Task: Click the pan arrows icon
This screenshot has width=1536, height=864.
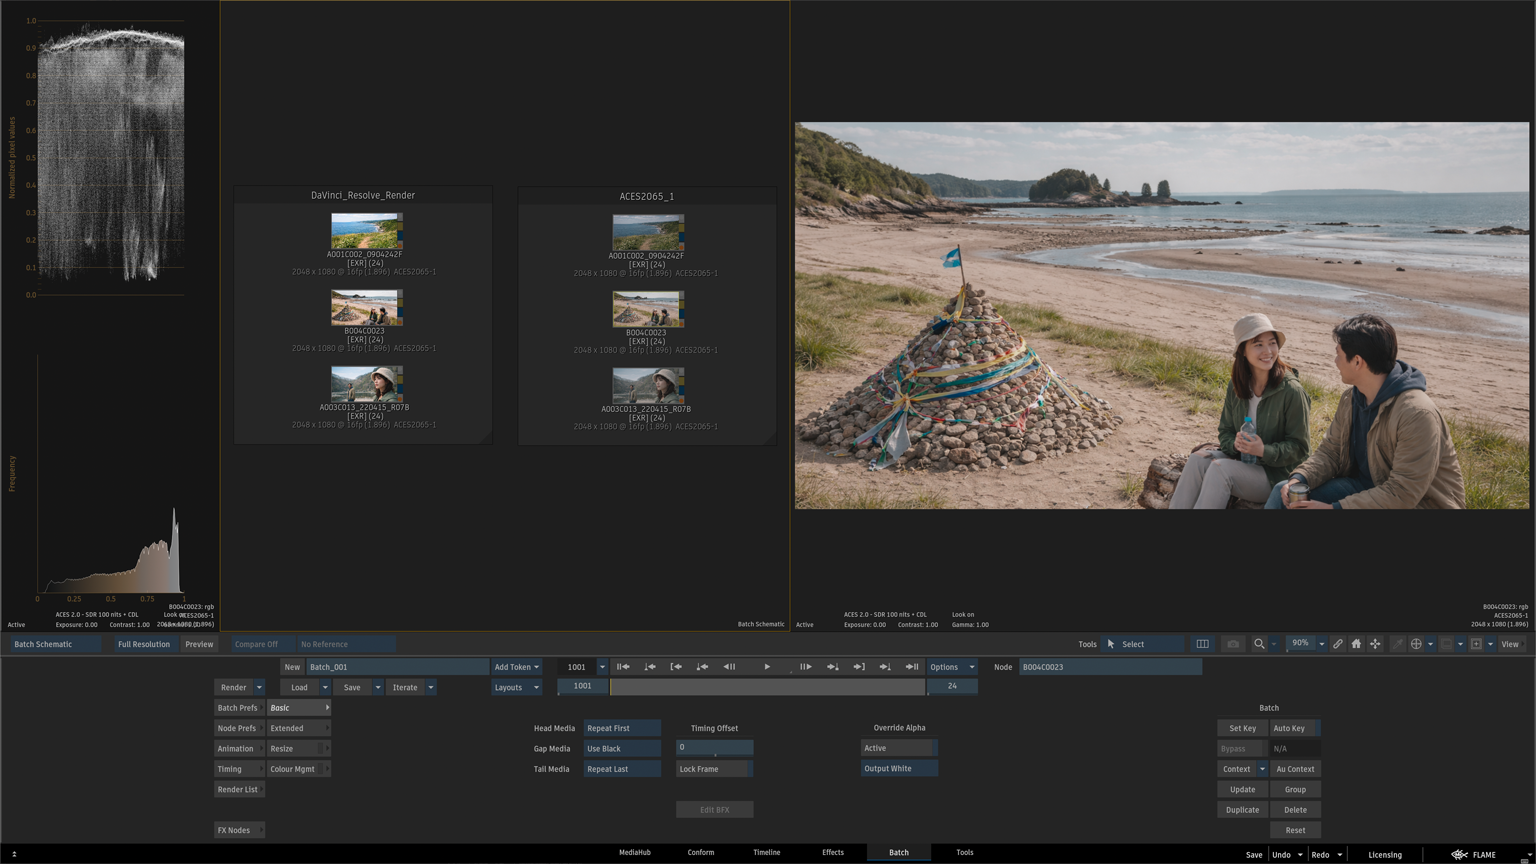Action: click(1375, 644)
